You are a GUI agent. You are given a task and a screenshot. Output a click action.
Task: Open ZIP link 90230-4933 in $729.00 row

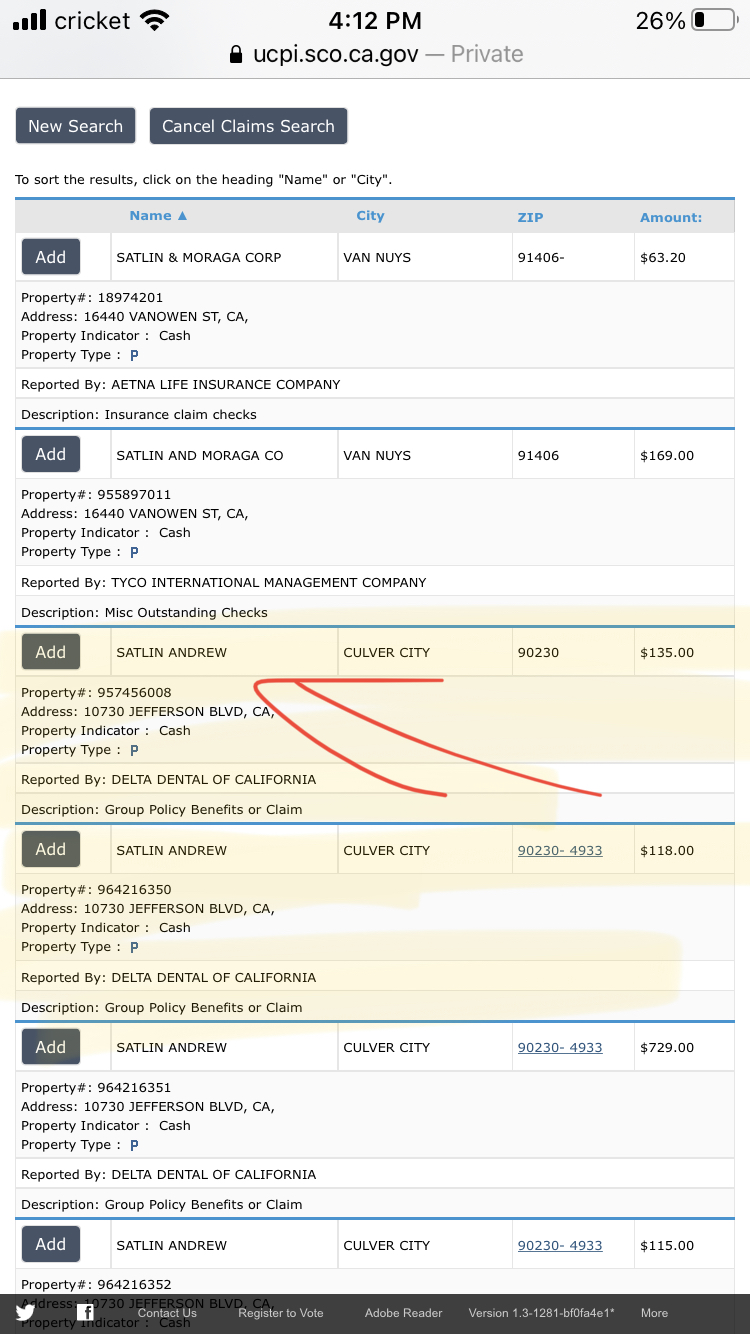pos(560,1047)
